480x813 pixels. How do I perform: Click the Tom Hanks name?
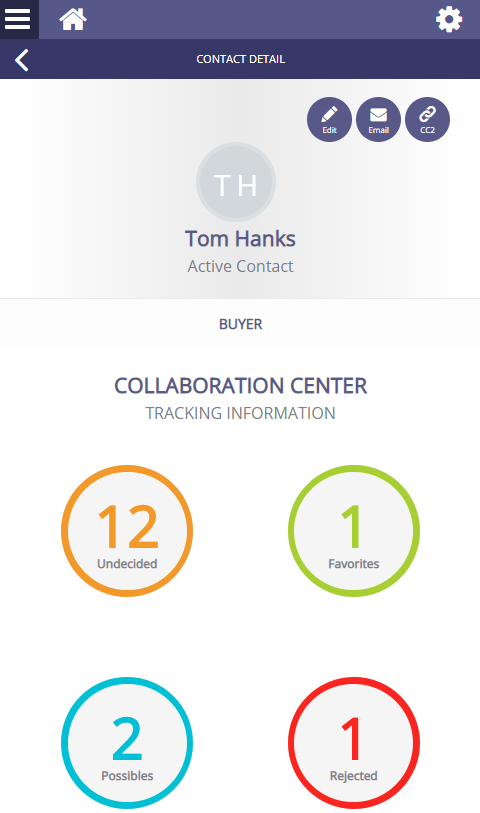tap(241, 239)
